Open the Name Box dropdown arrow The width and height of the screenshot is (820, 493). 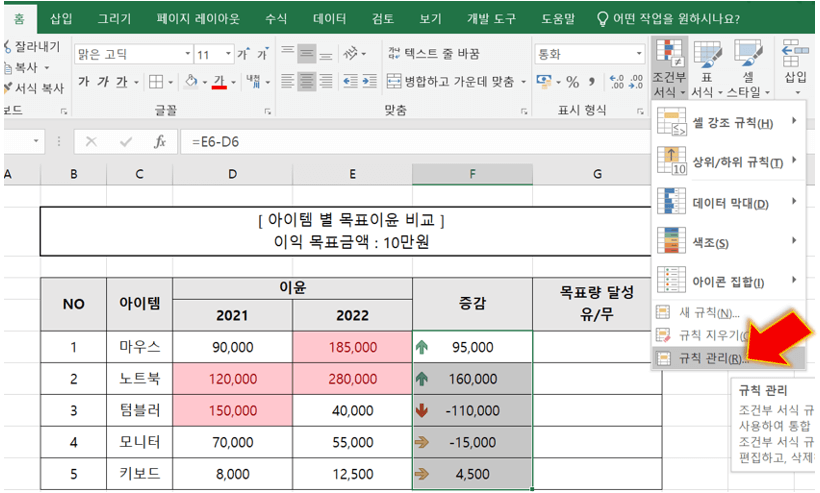tap(36, 141)
